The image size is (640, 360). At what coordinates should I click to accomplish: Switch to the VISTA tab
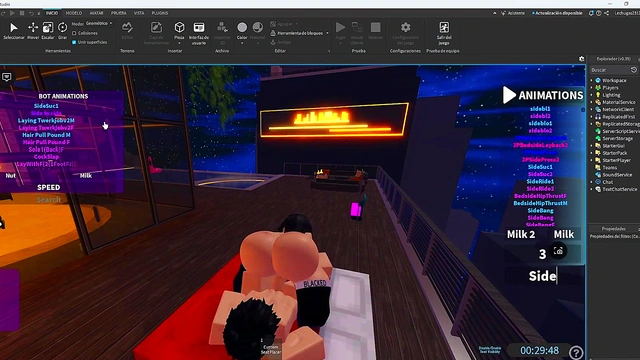coord(139,13)
